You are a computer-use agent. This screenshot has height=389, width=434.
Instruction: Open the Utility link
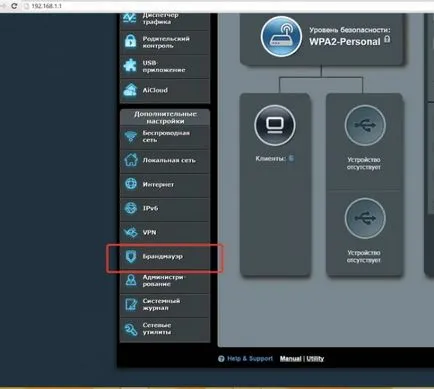[315, 359]
